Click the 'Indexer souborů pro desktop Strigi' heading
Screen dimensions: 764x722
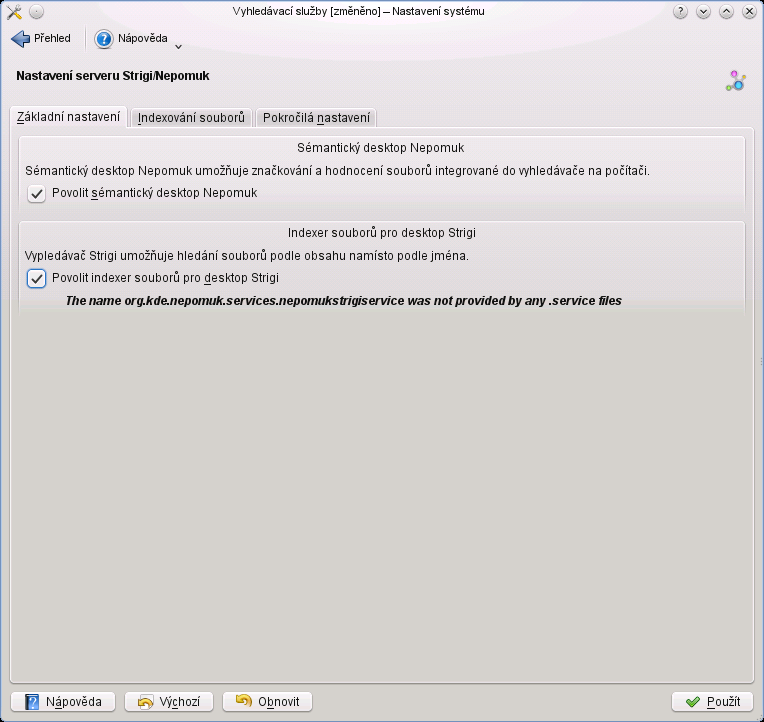(x=382, y=233)
